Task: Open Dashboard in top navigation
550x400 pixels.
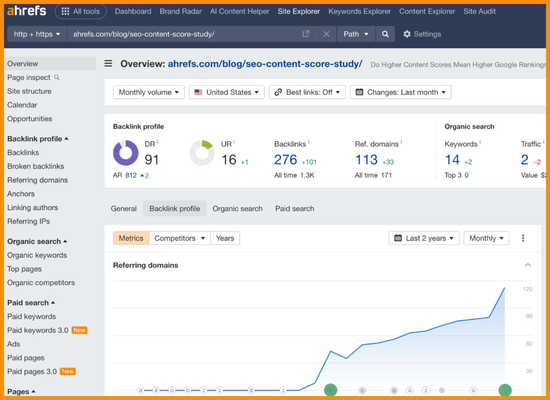Action: pyautogui.click(x=133, y=11)
